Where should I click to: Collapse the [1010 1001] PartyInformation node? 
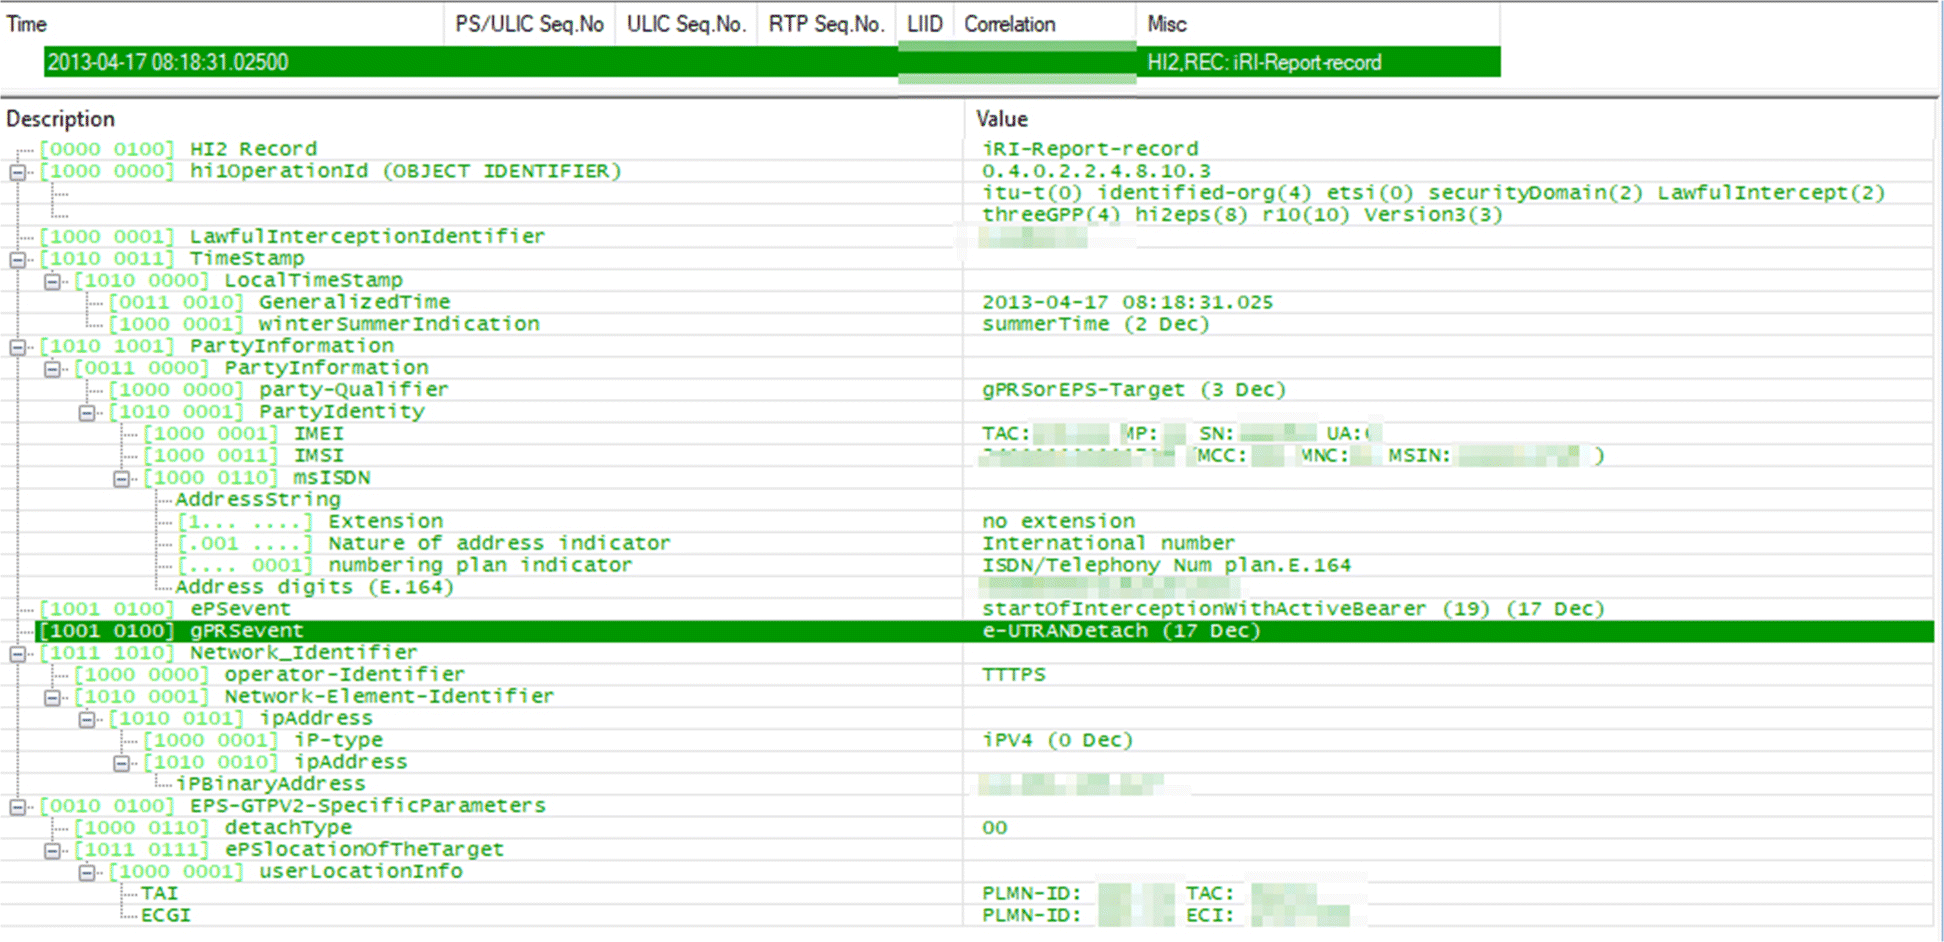click(17, 347)
